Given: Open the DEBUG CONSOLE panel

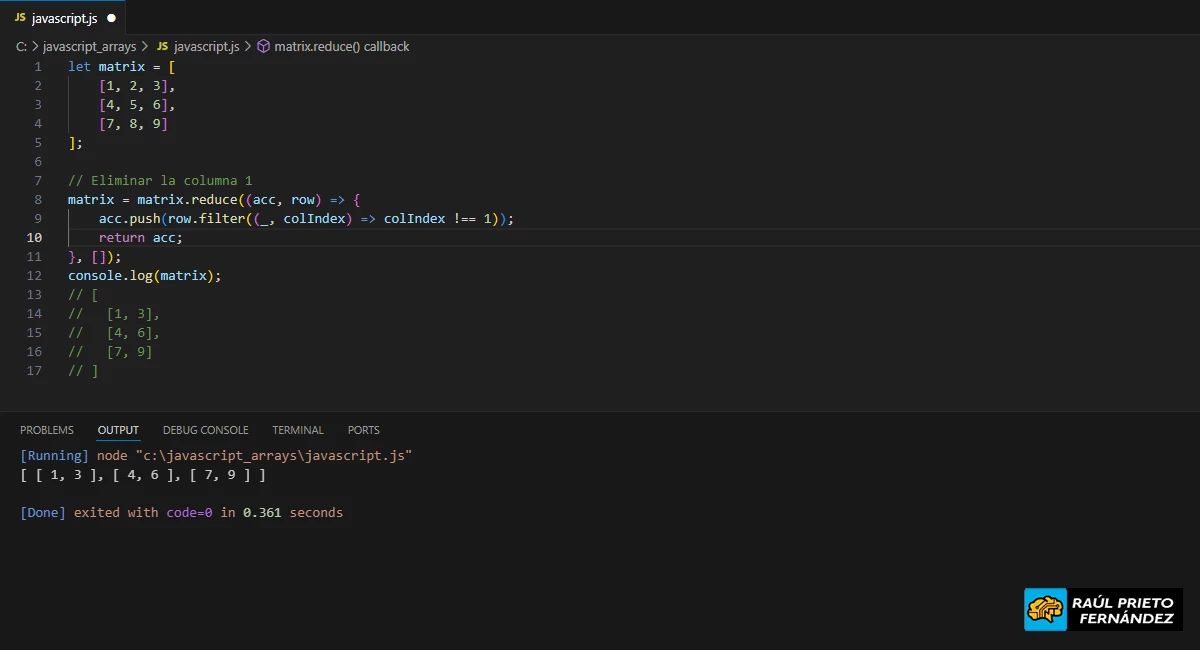Looking at the screenshot, I should pyautogui.click(x=205, y=429).
